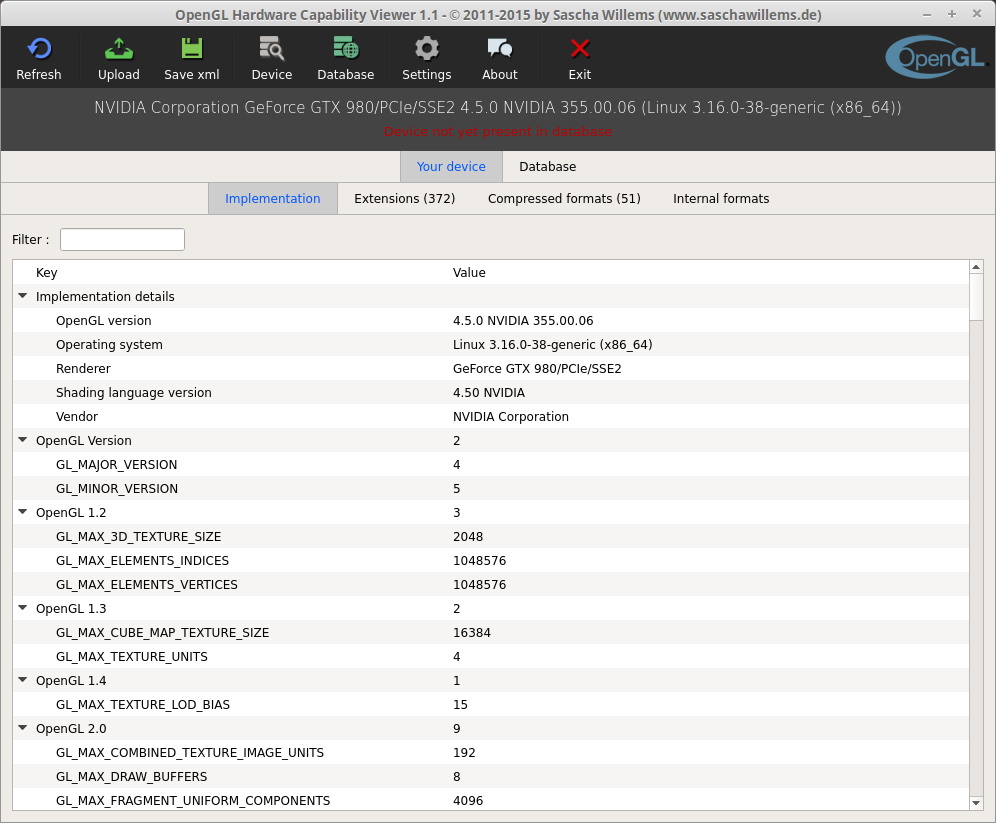The image size is (996, 823).
Task: Select the OpenGL version row
Action: coord(490,320)
